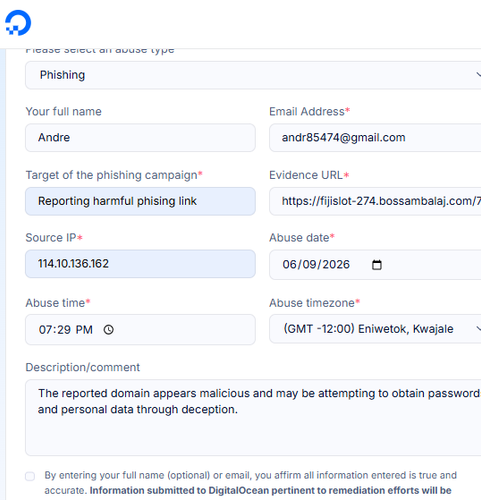
Task: Click the PM part of Abuse time
Action: 84,330
